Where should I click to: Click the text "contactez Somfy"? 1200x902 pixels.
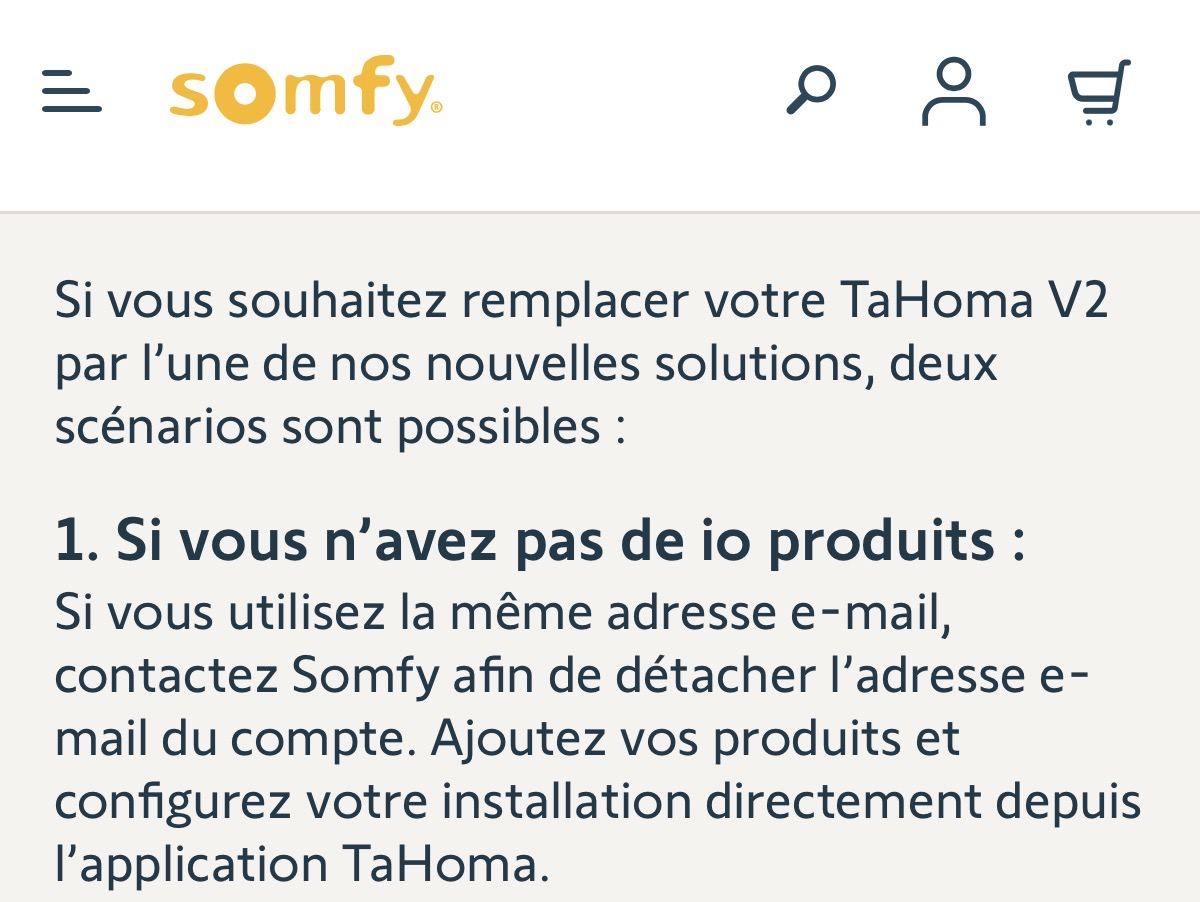click(247, 676)
